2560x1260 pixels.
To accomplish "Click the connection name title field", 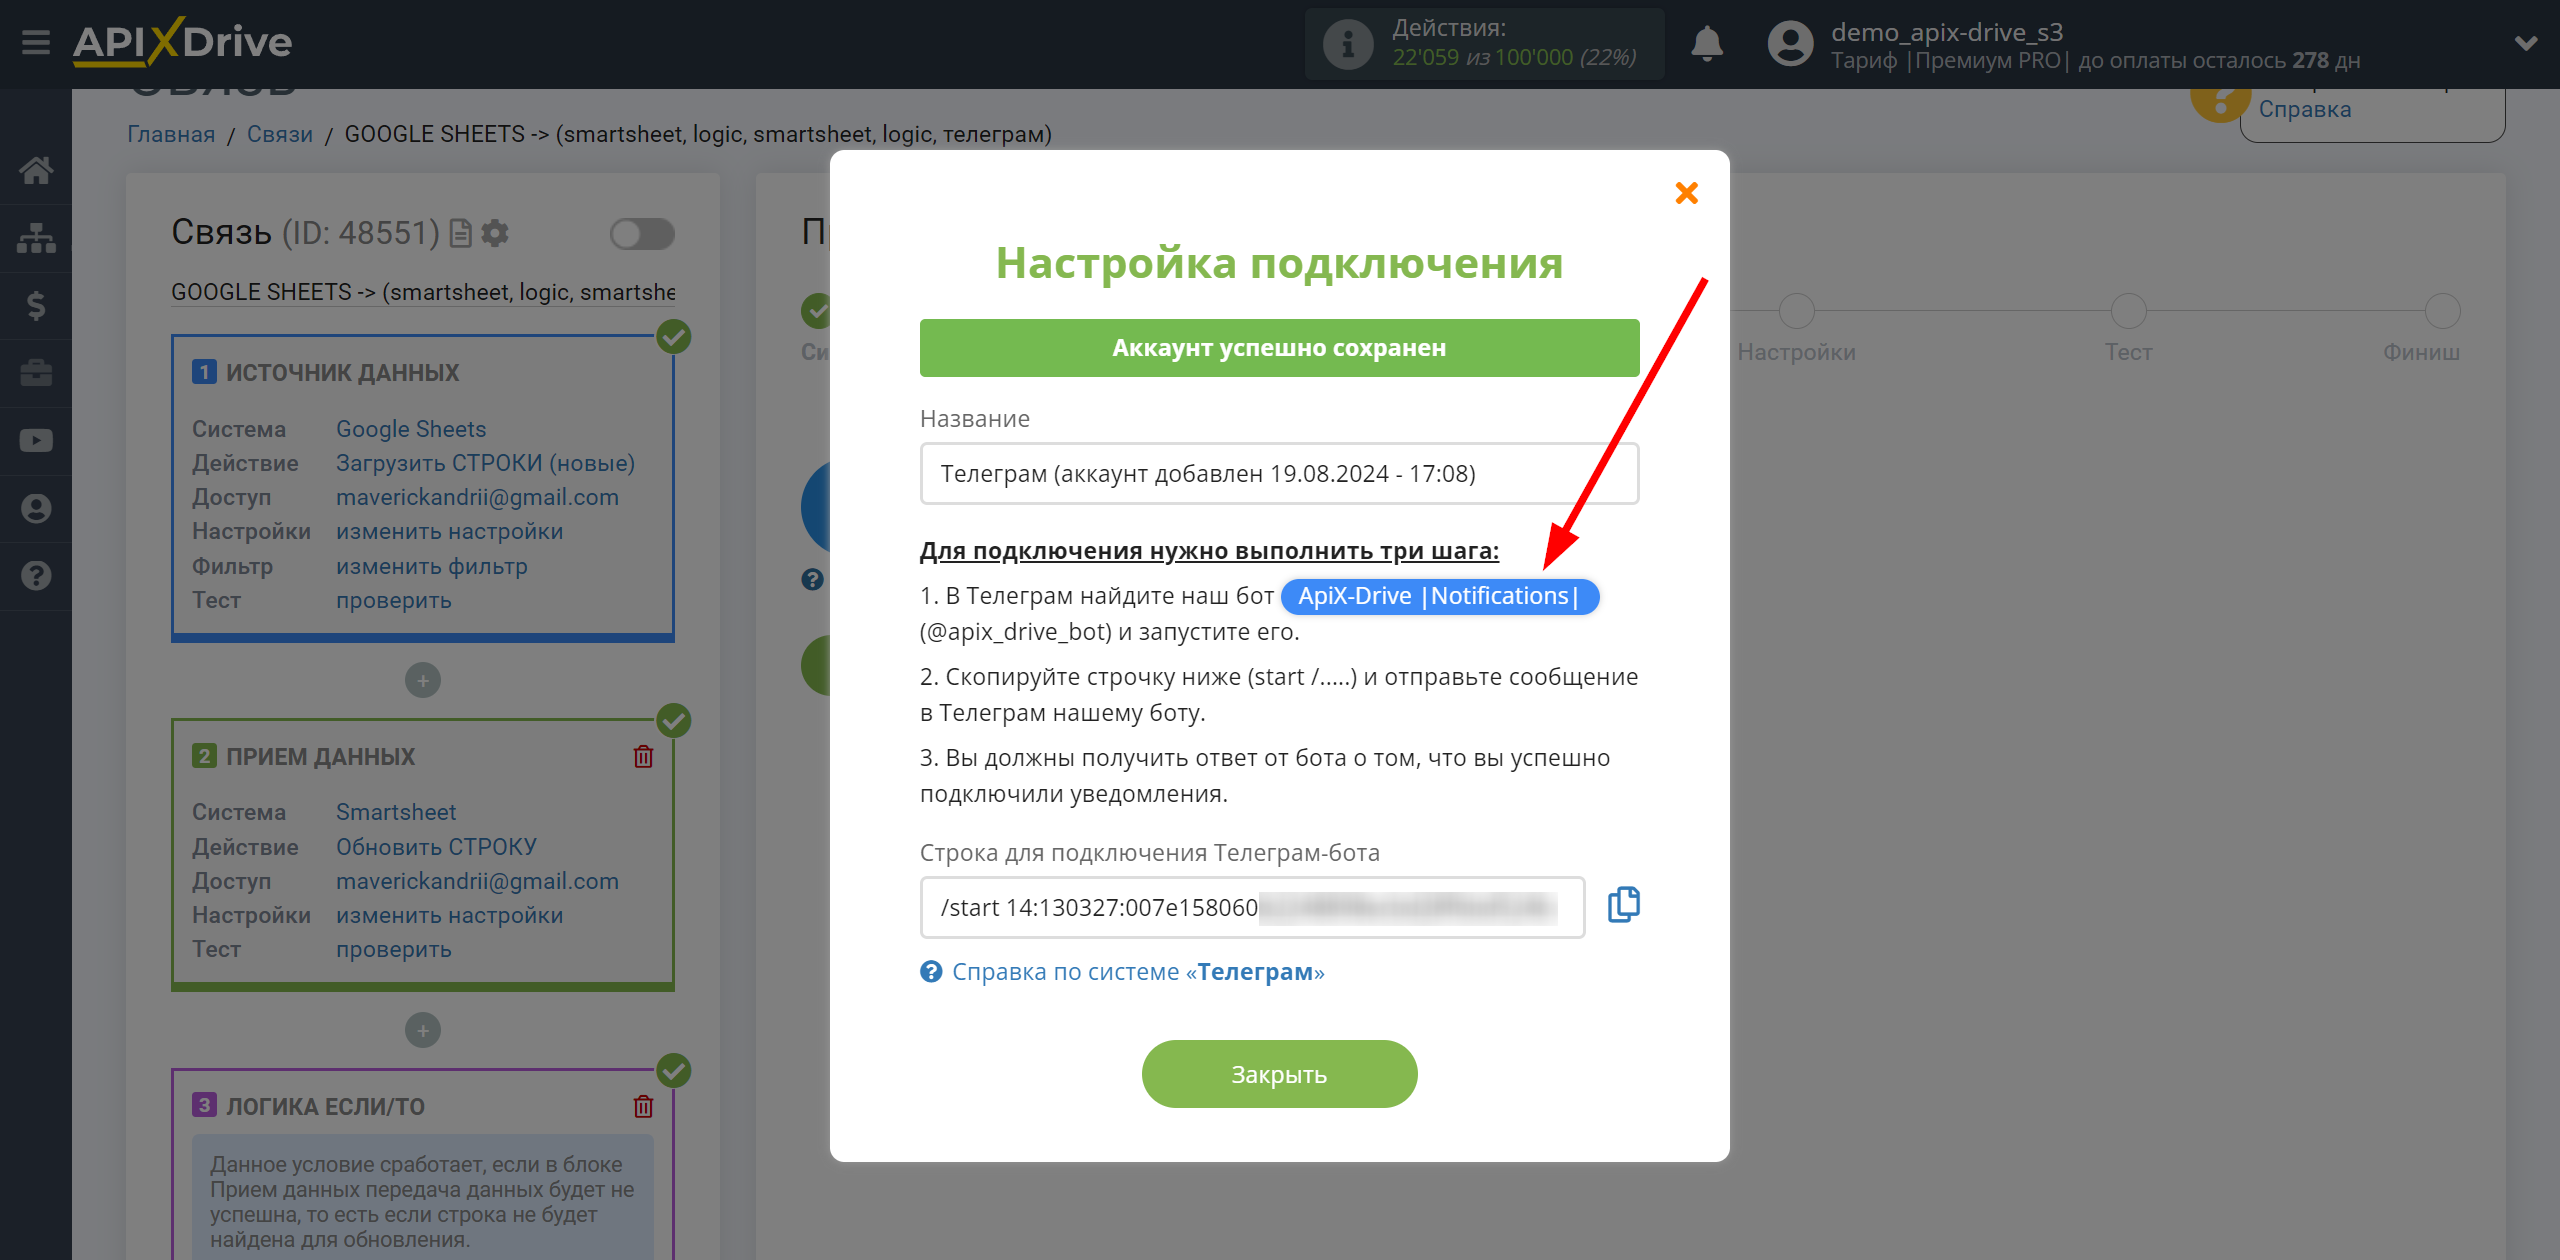I will point(423,292).
